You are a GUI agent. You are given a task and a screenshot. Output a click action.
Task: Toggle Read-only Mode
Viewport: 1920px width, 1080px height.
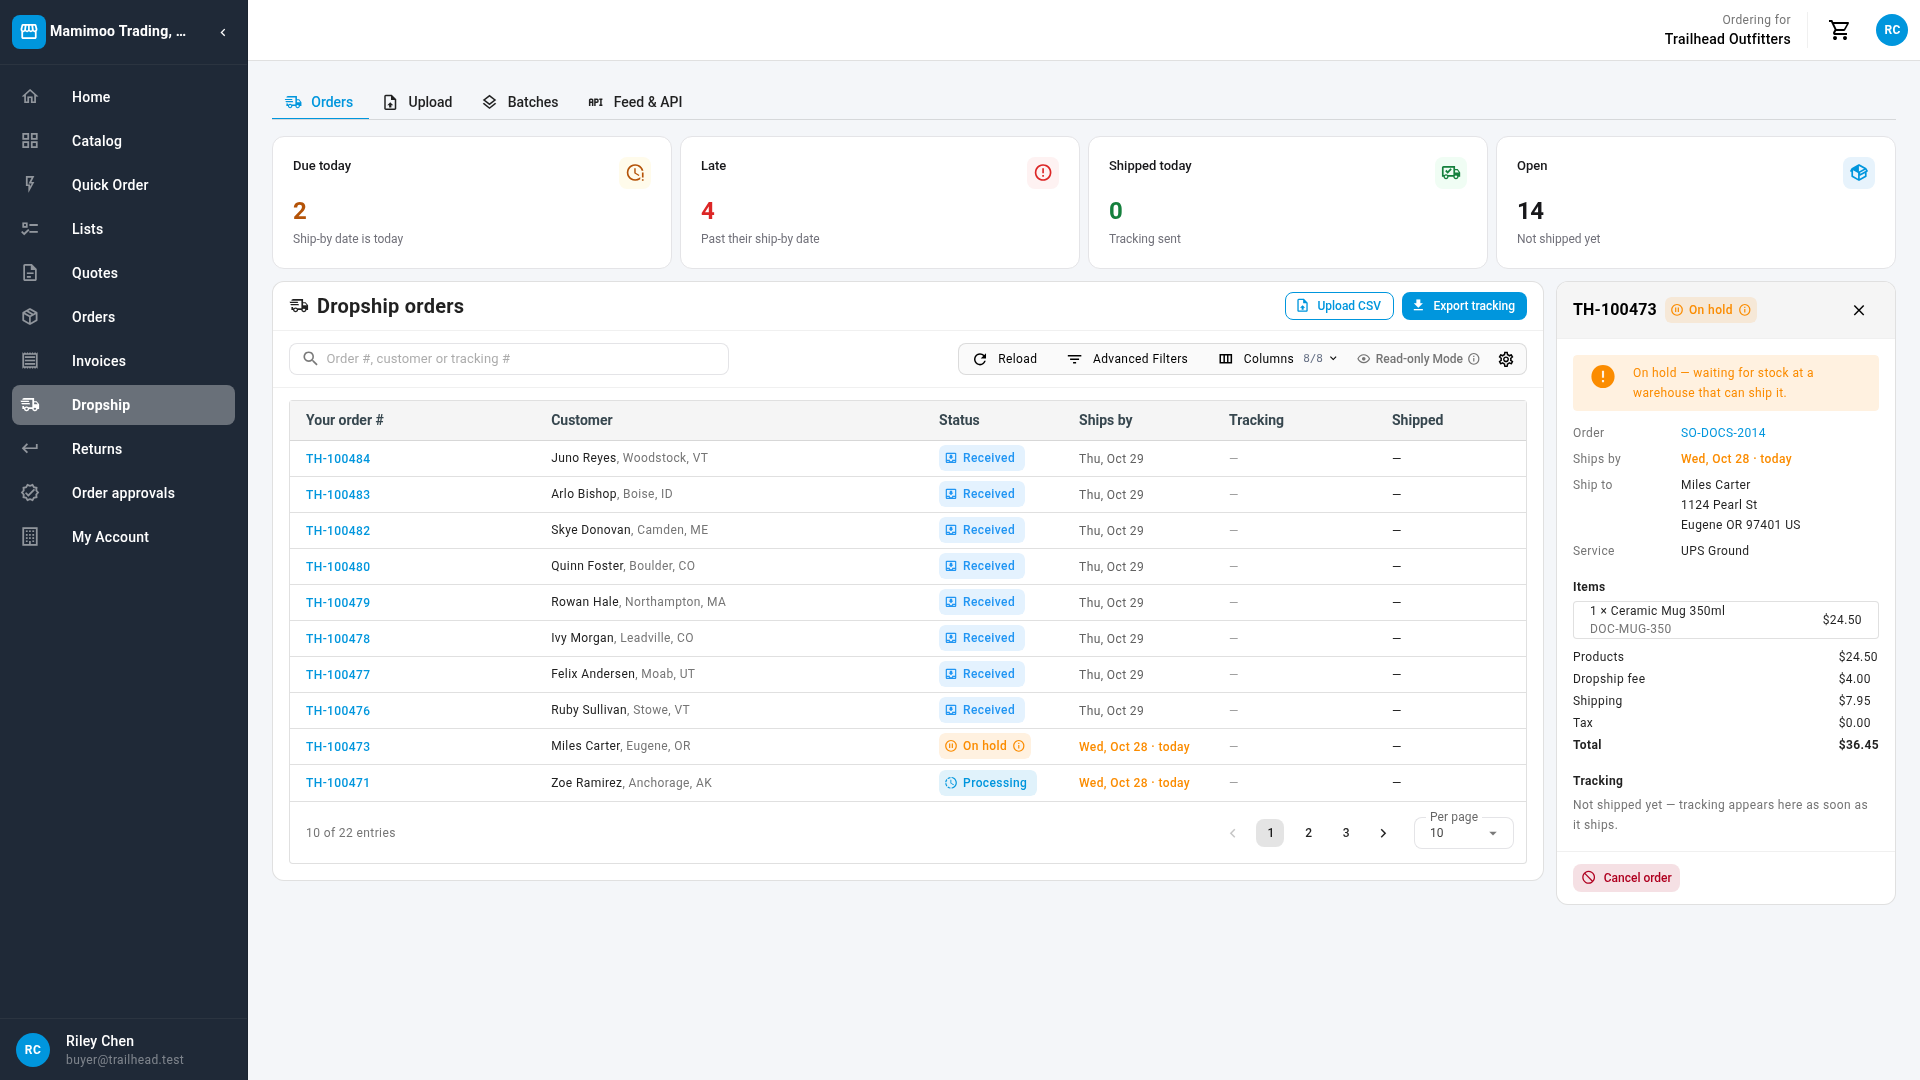click(x=1410, y=359)
